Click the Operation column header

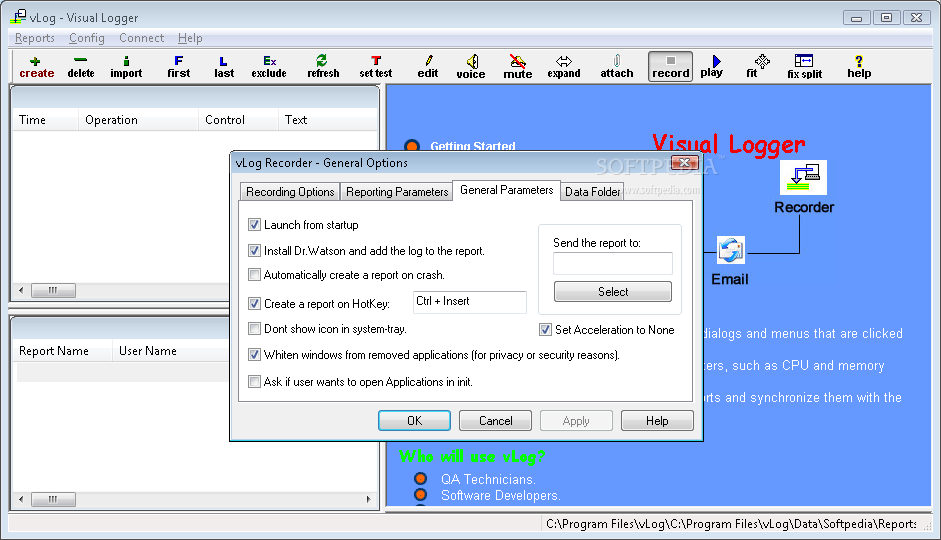pyautogui.click(x=138, y=119)
